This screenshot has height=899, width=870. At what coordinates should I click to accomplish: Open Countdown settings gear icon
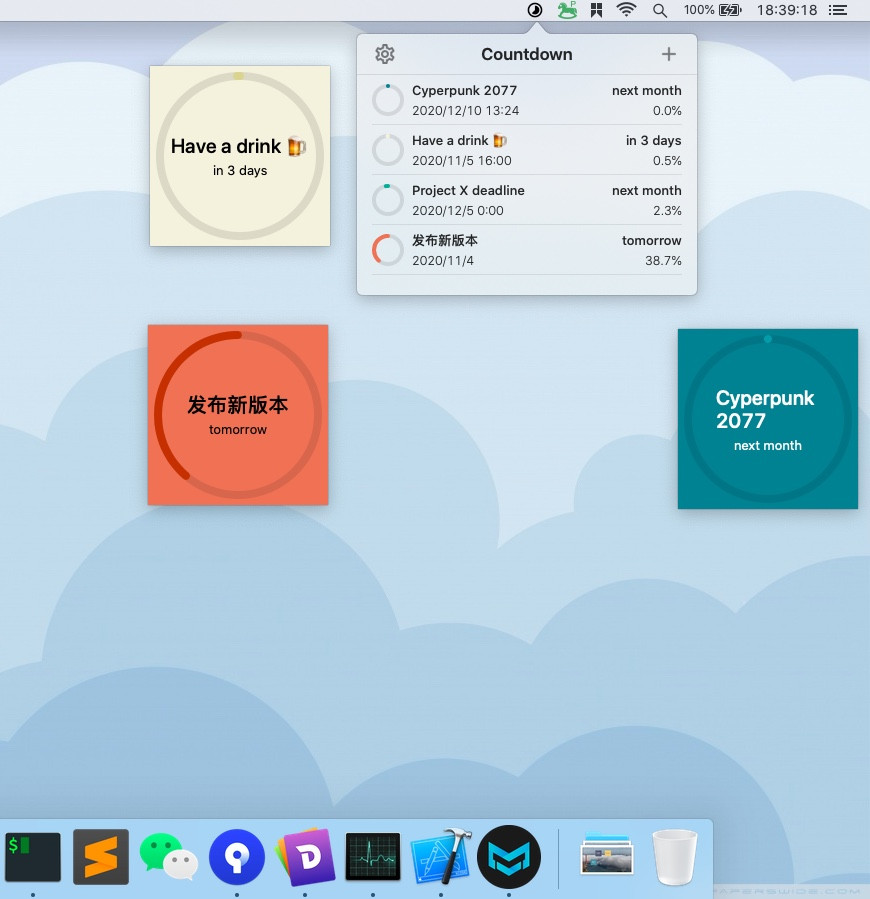click(385, 54)
